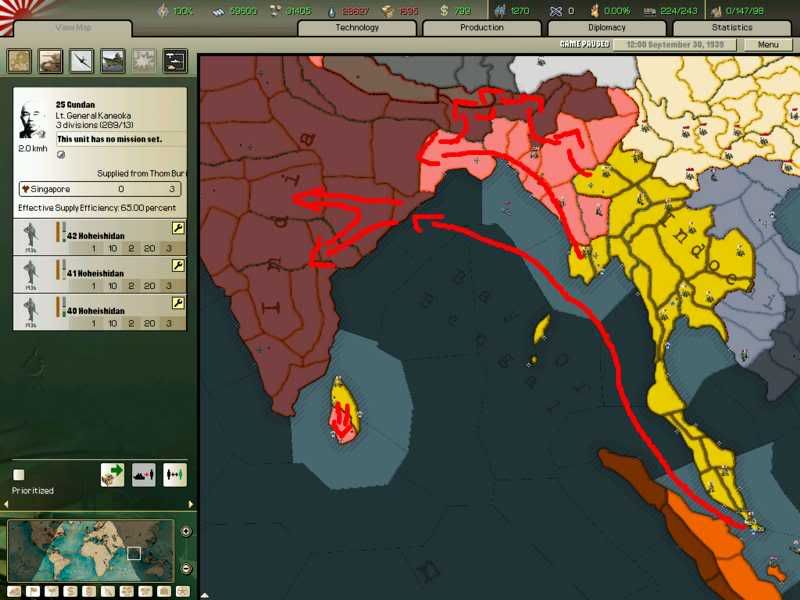Select the ninth map mode button
The image size is (800, 600).
[164, 591]
